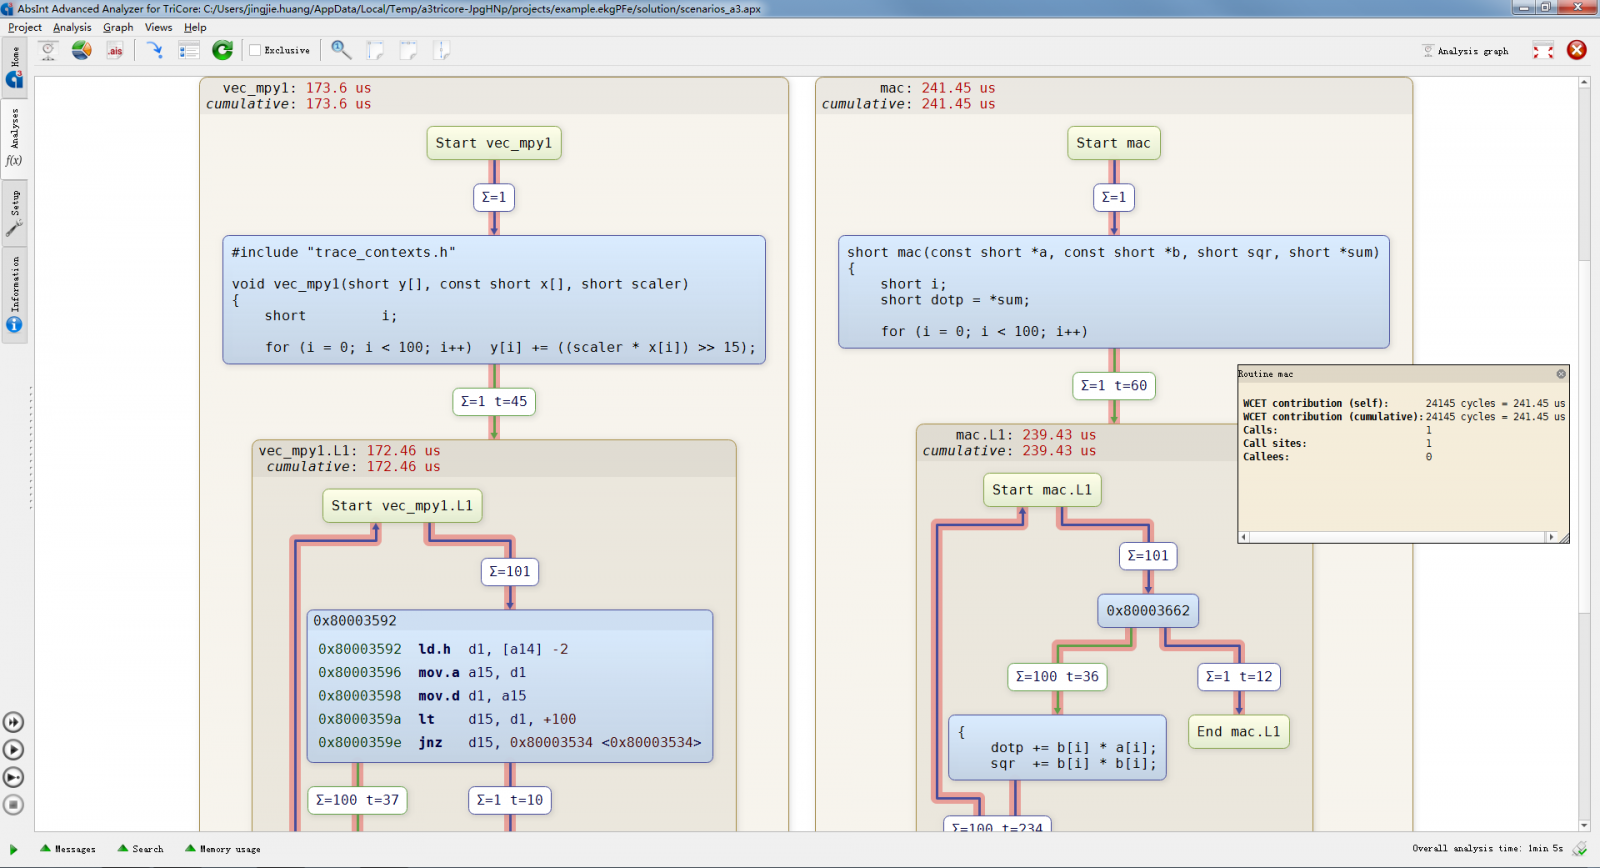1600x868 pixels.
Task: Click the Σ=1 t=10 edge label
Action: (510, 800)
